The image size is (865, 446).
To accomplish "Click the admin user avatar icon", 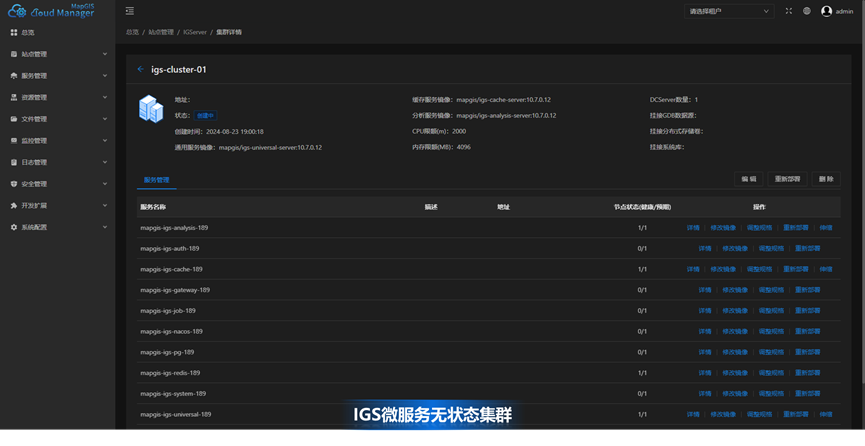I will tap(826, 11).
